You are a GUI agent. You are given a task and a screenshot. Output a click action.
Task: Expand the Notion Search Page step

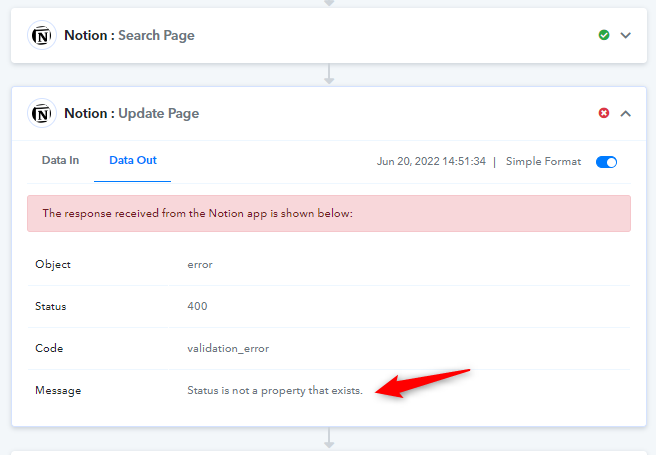[625, 36]
